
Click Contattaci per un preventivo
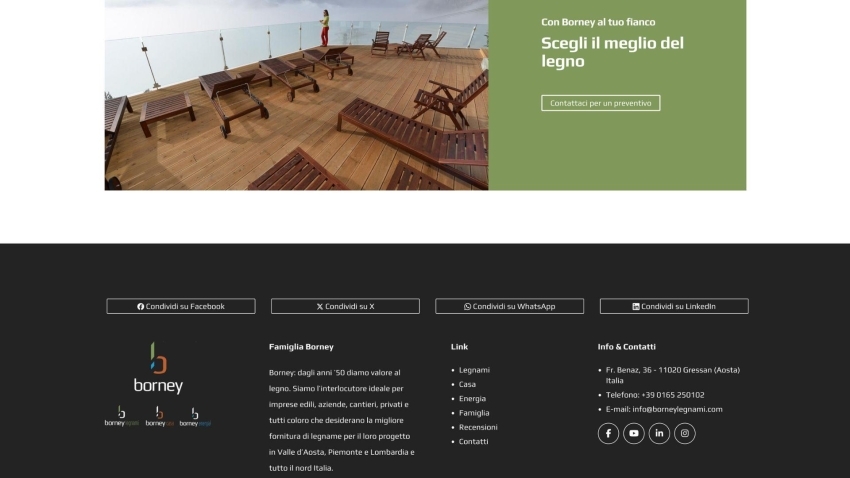coord(600,103)
